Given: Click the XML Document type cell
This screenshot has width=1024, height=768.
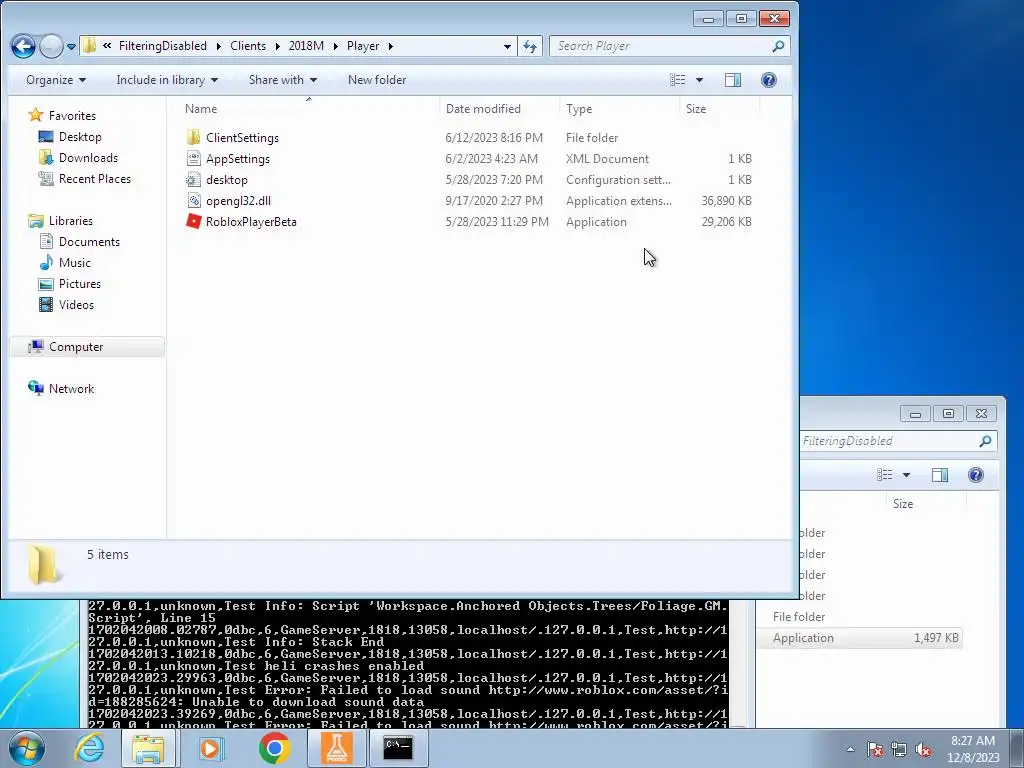Looking at the screenshot, I should [x=607, y=159].
